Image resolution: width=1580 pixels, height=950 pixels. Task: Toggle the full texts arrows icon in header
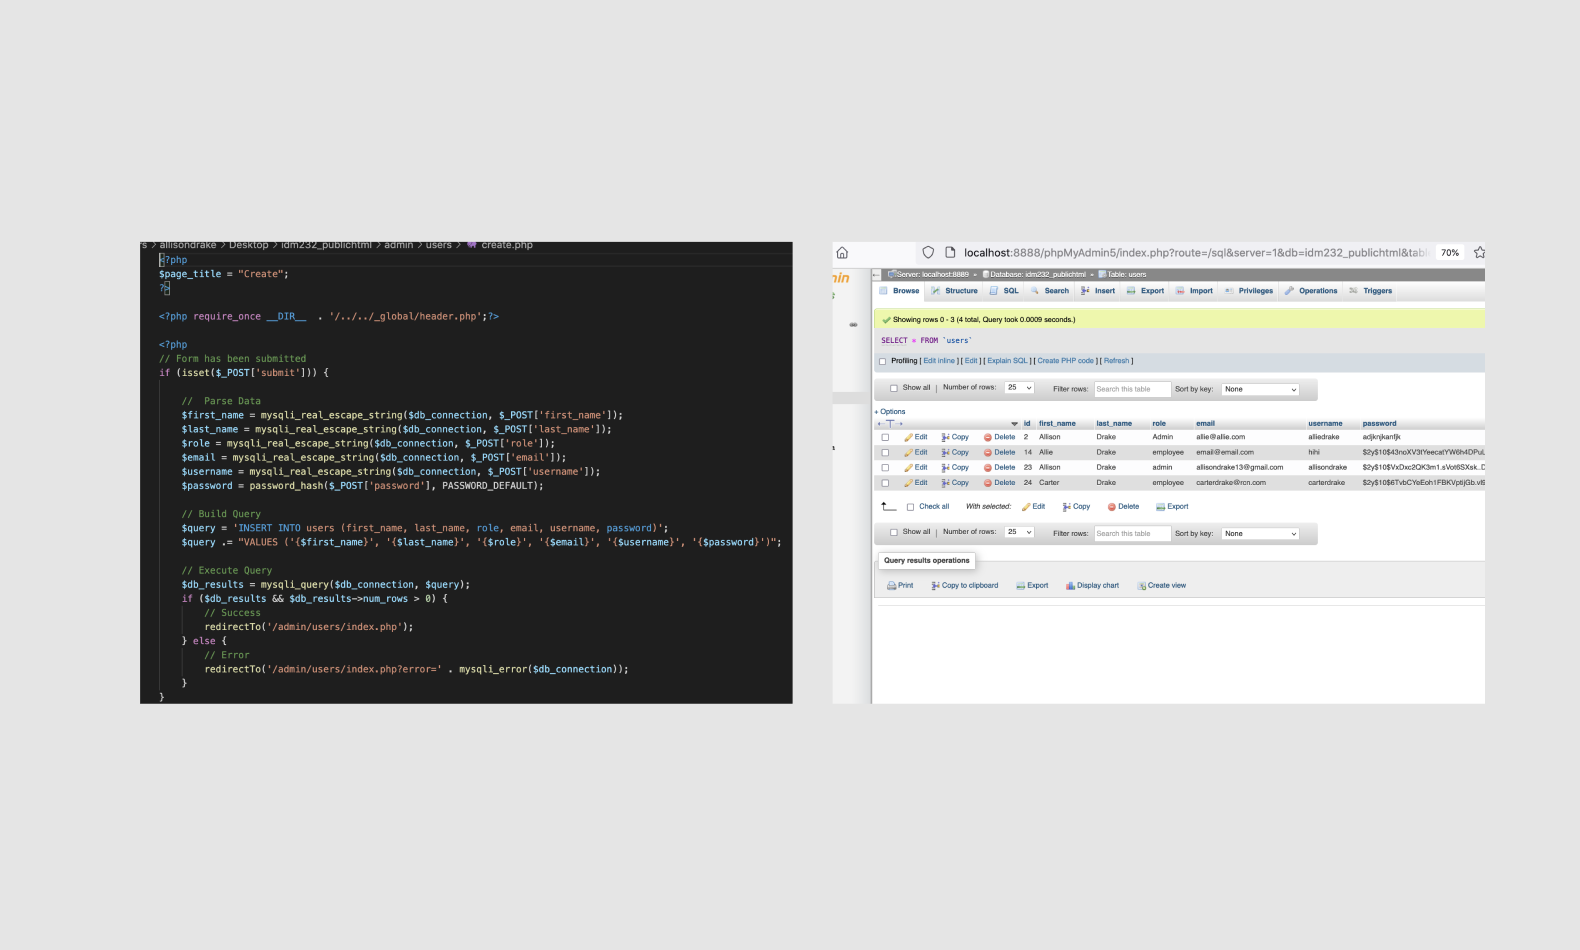[890, 424]
